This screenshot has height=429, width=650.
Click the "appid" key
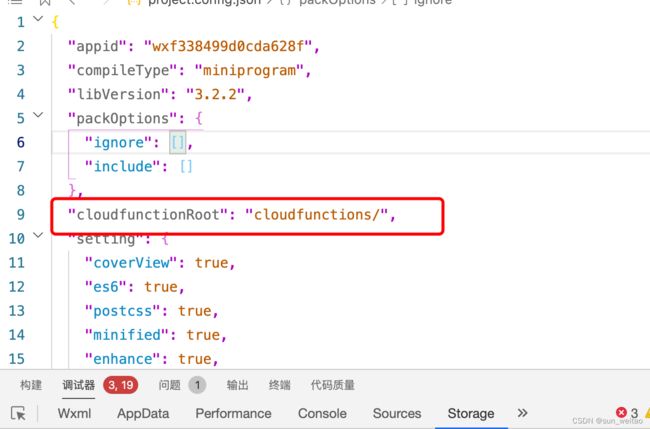[x=97, y=46]
